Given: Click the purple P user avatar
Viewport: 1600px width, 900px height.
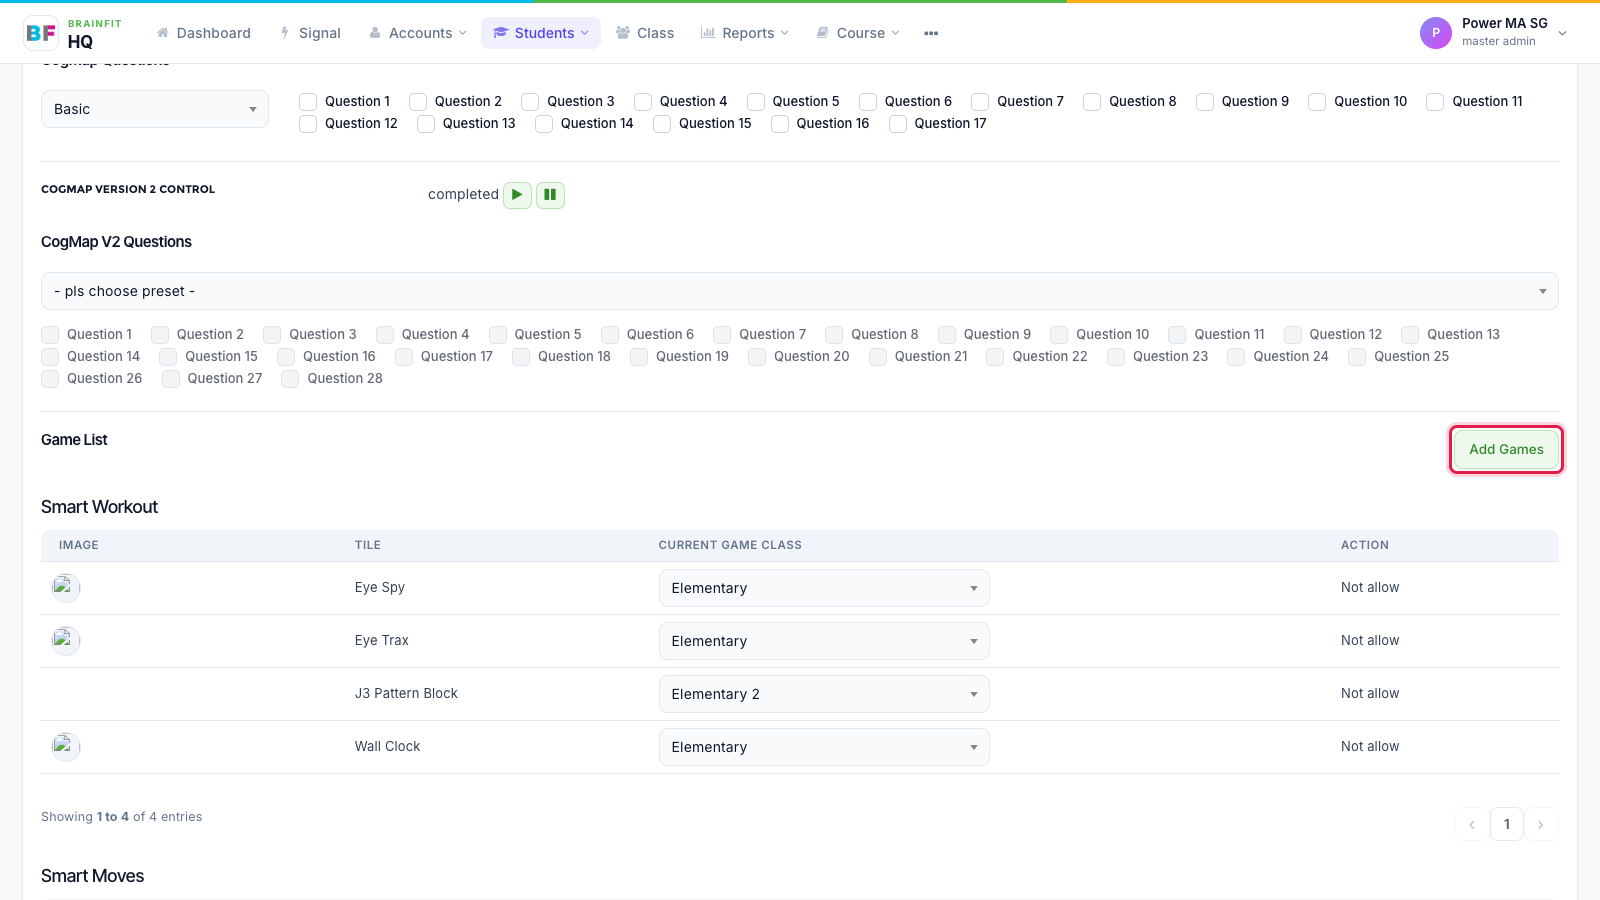Looking at the screenshot, I should click(x=1435, y=33).
